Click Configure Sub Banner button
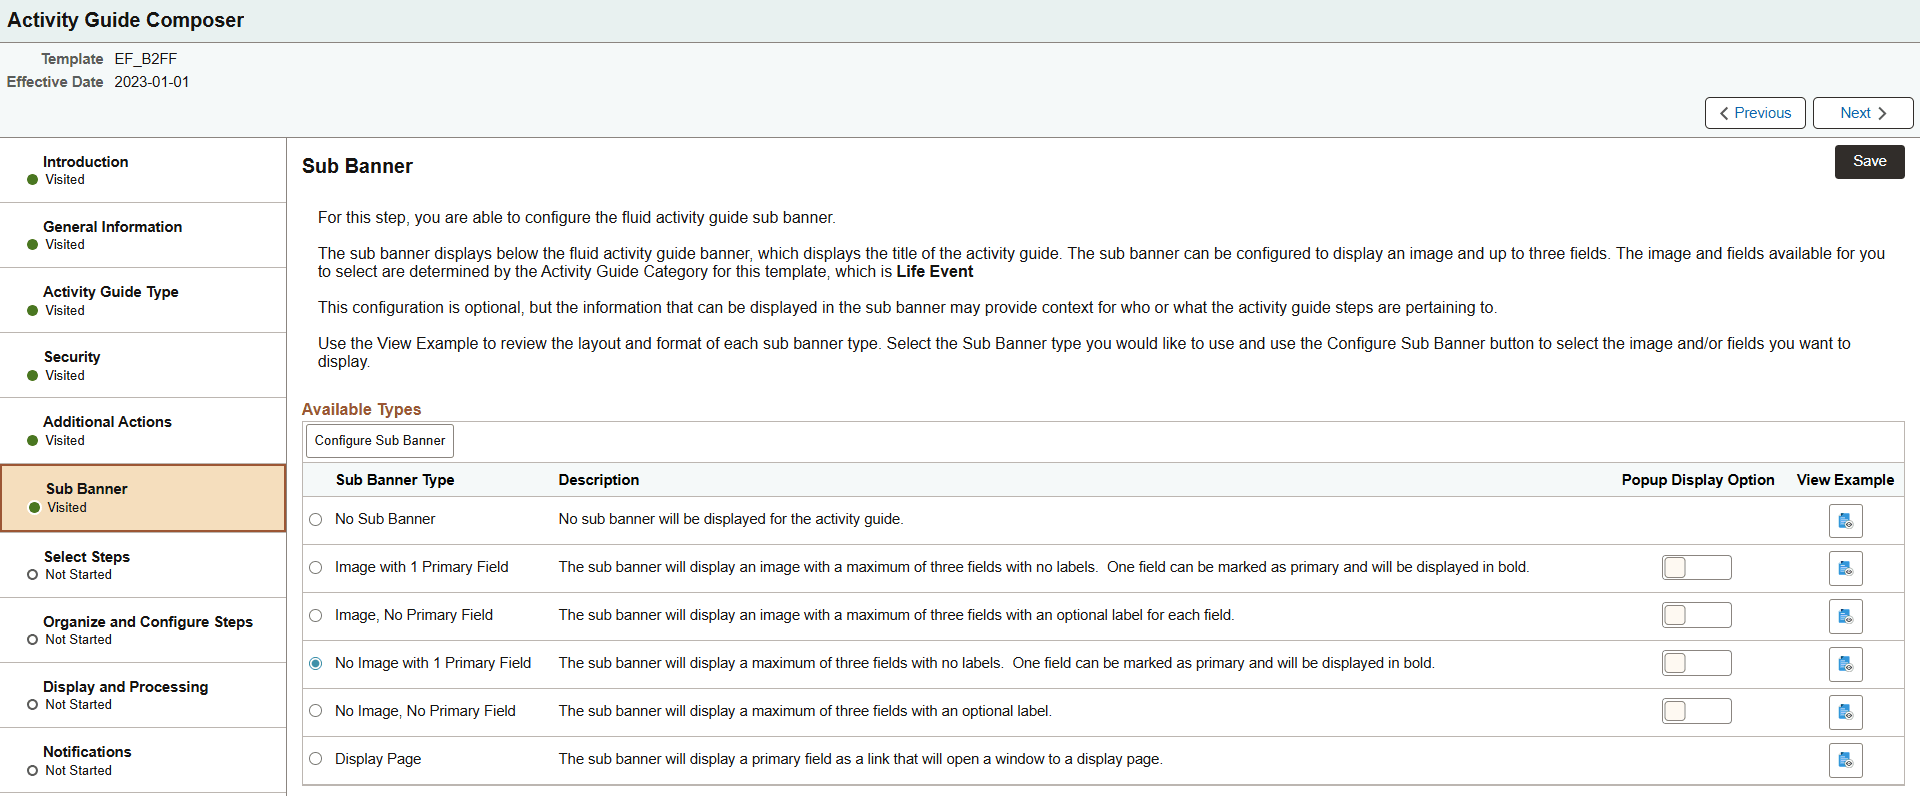The image size is (1920, 796). [379, 441]
